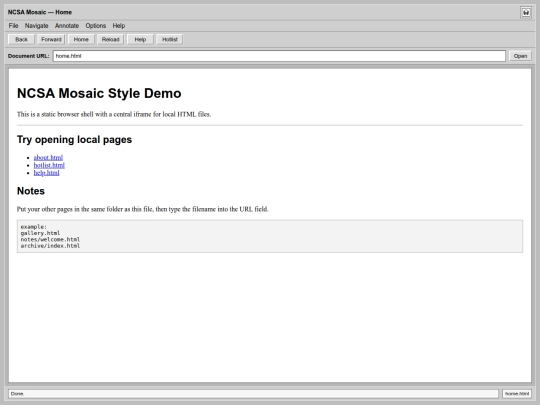
Task: Click the Home toolbar button
Action: (81, 40)
